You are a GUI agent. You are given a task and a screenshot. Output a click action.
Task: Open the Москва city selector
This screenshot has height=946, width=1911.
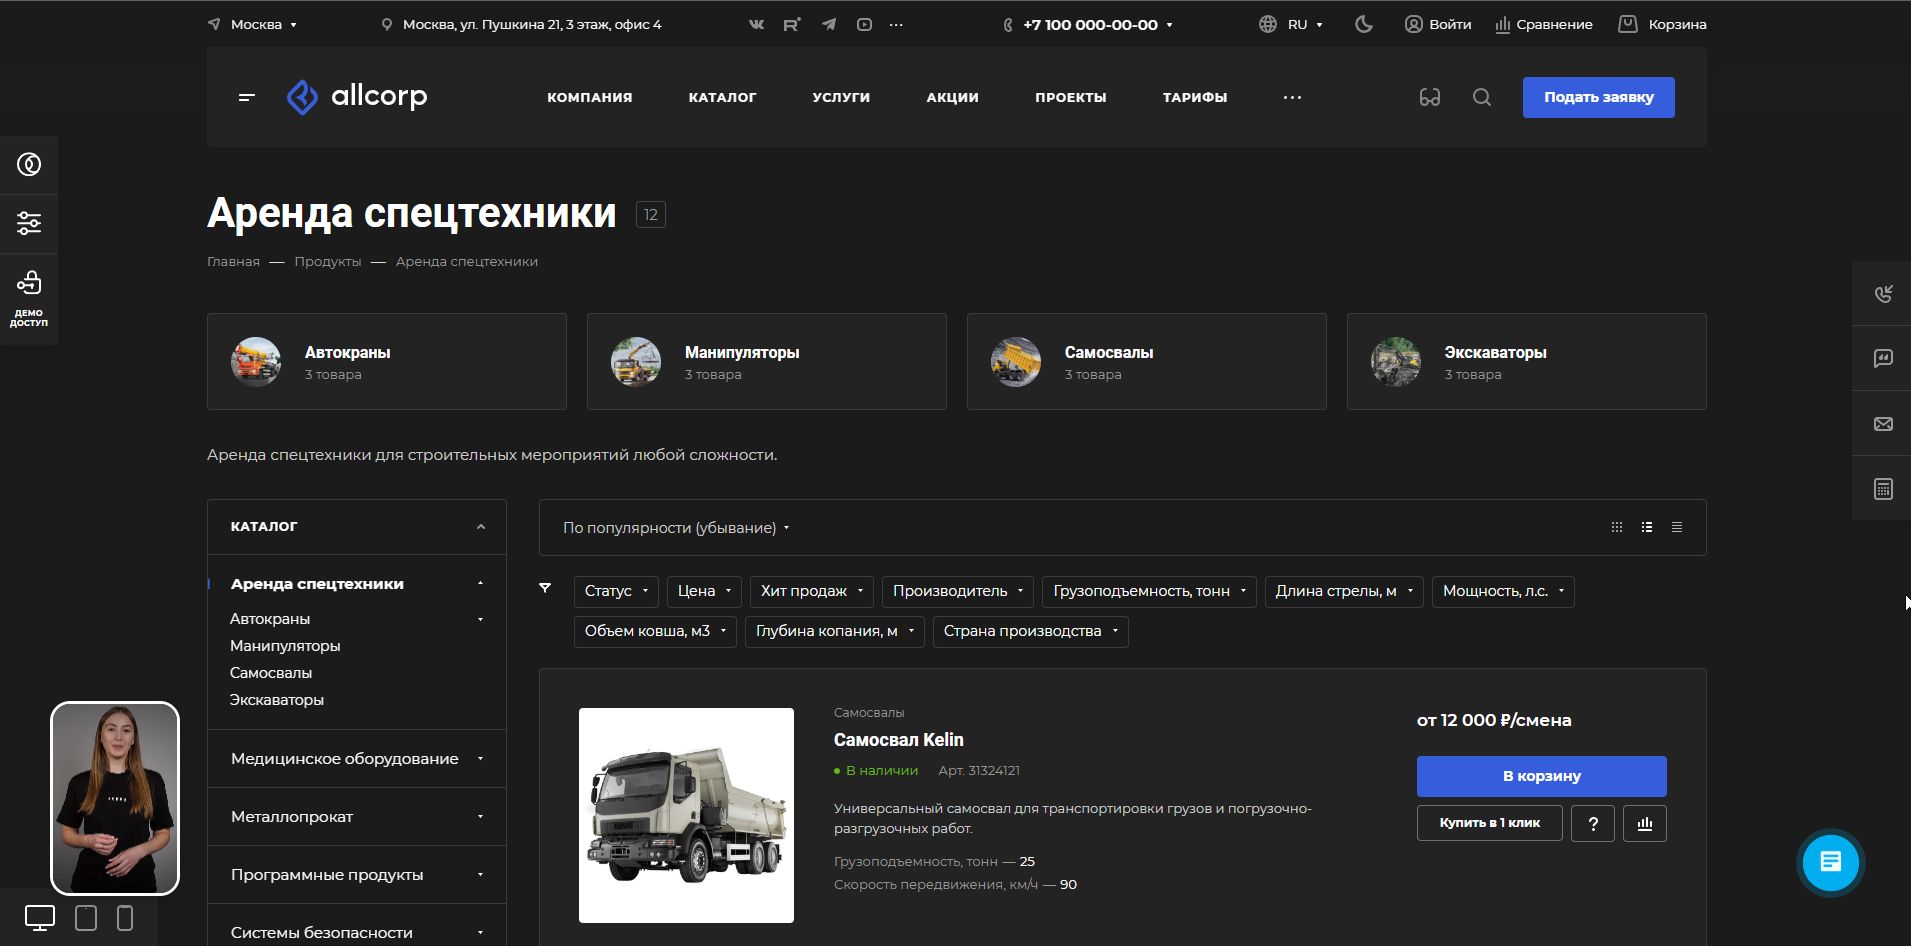(x=252, y=24)
